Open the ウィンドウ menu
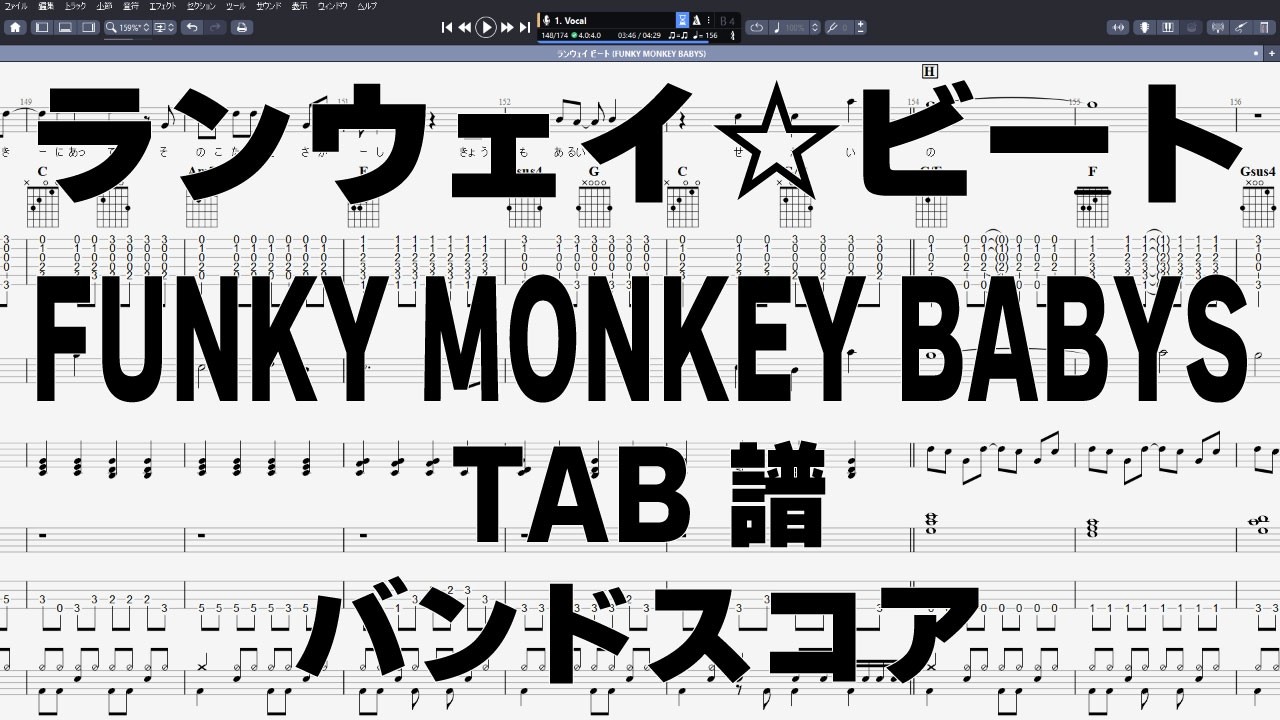The image size is (1280, 720). [x=333, y=6]
